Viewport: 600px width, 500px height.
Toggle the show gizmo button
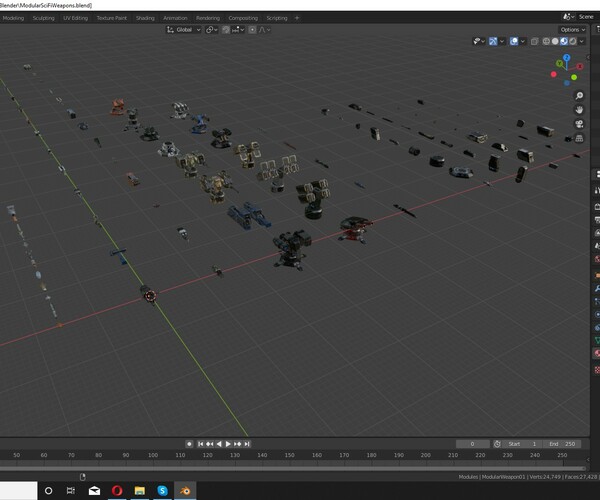point(493,42)
